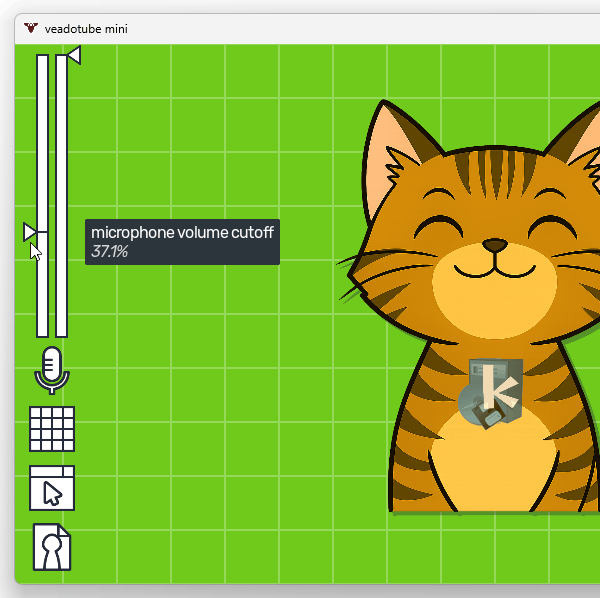Screen dimensions: 600x598
Task: Click the veadotube logo in title bar
Action: point(32,29)
